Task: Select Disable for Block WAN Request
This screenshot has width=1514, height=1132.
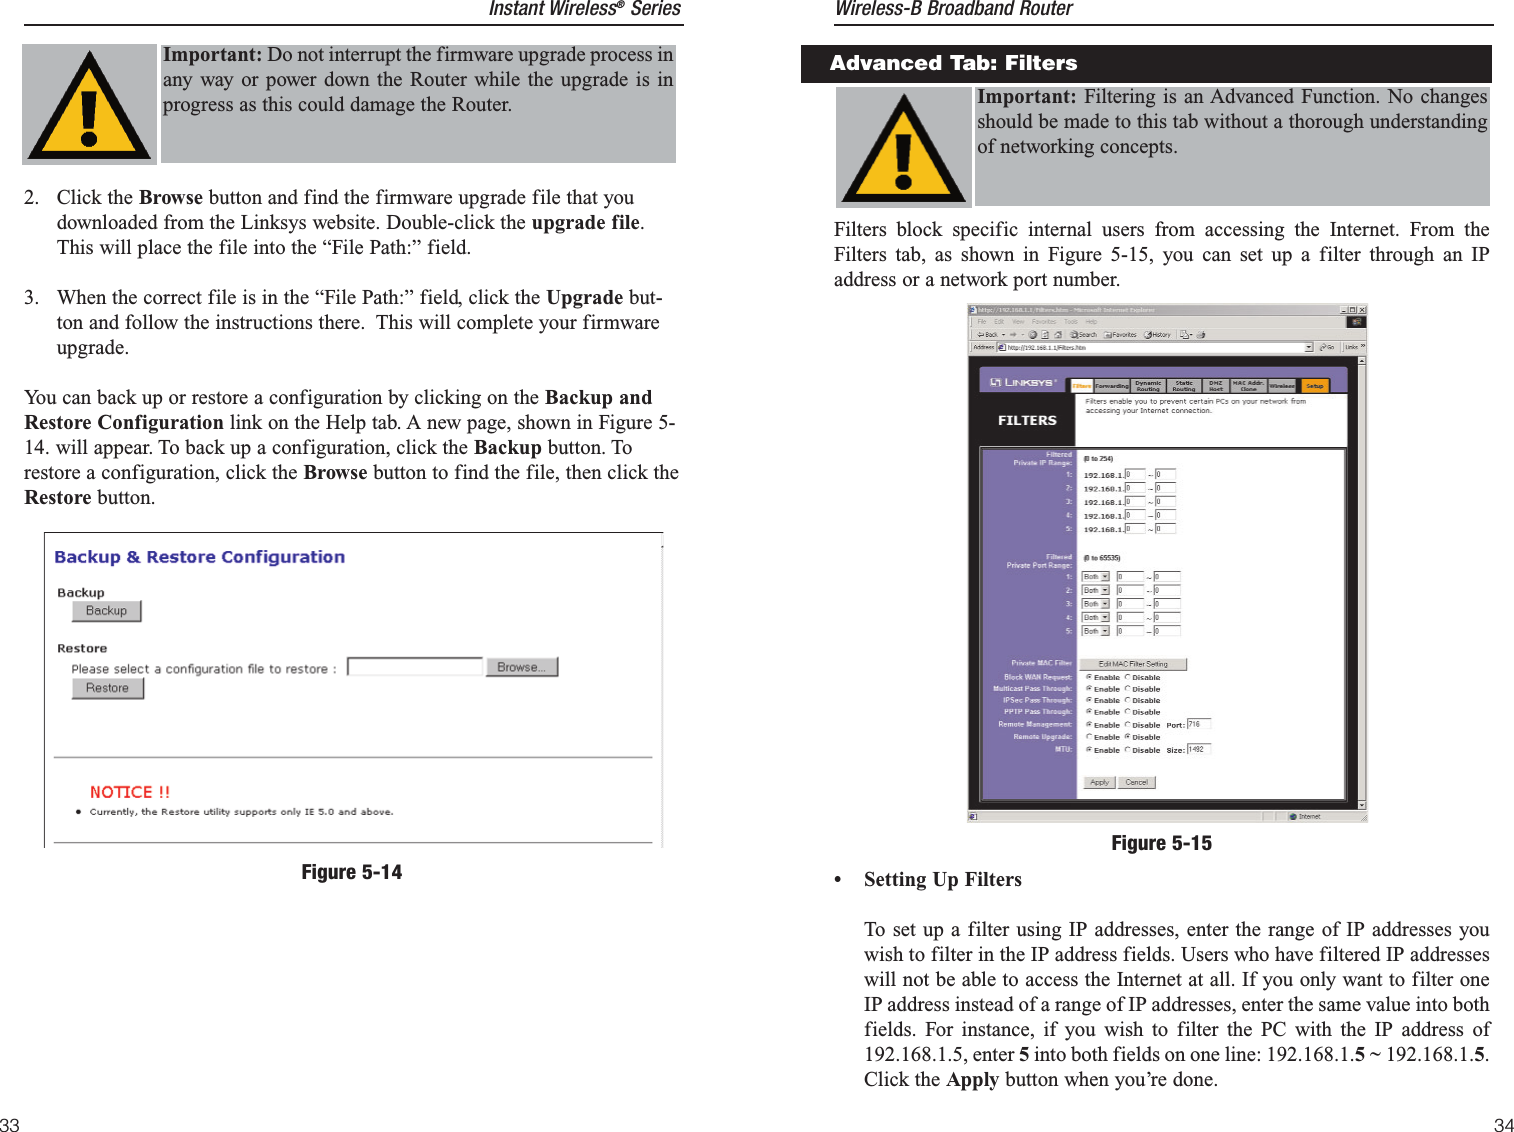Action: tap(1127, 677)
